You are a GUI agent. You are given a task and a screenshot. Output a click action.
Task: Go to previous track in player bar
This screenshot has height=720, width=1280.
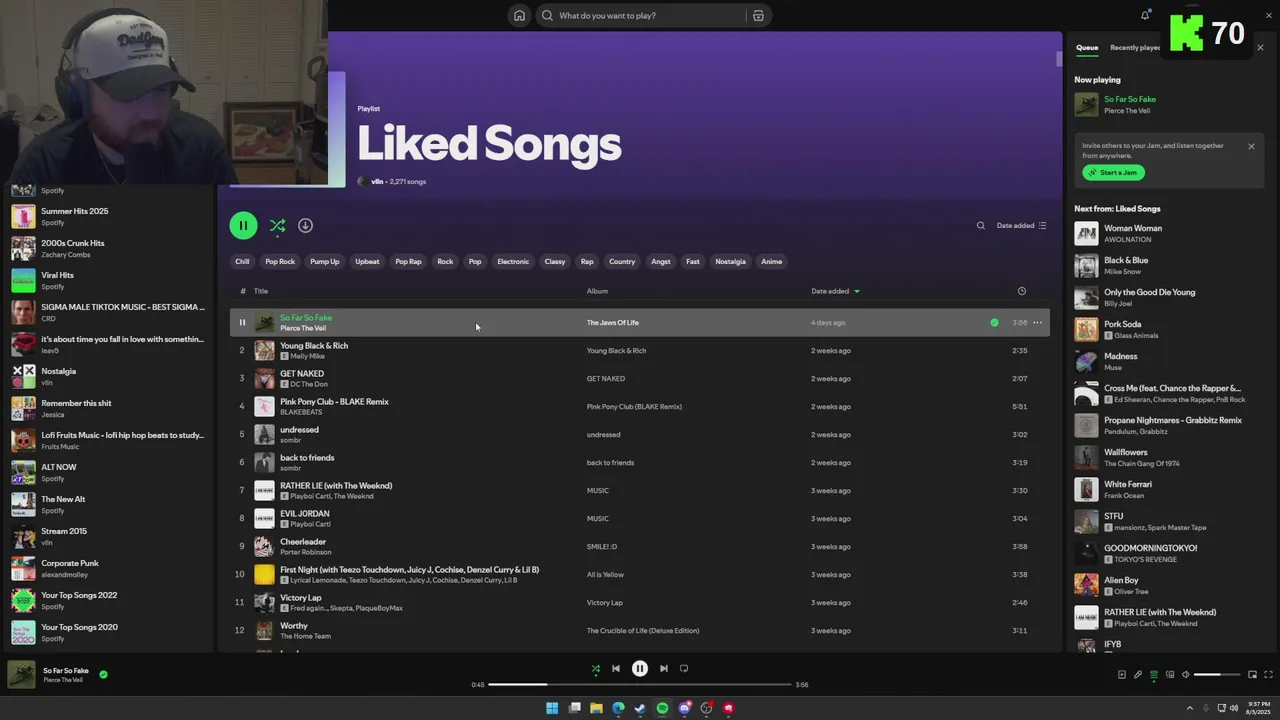pyautogui.click(x=616, y=669)
